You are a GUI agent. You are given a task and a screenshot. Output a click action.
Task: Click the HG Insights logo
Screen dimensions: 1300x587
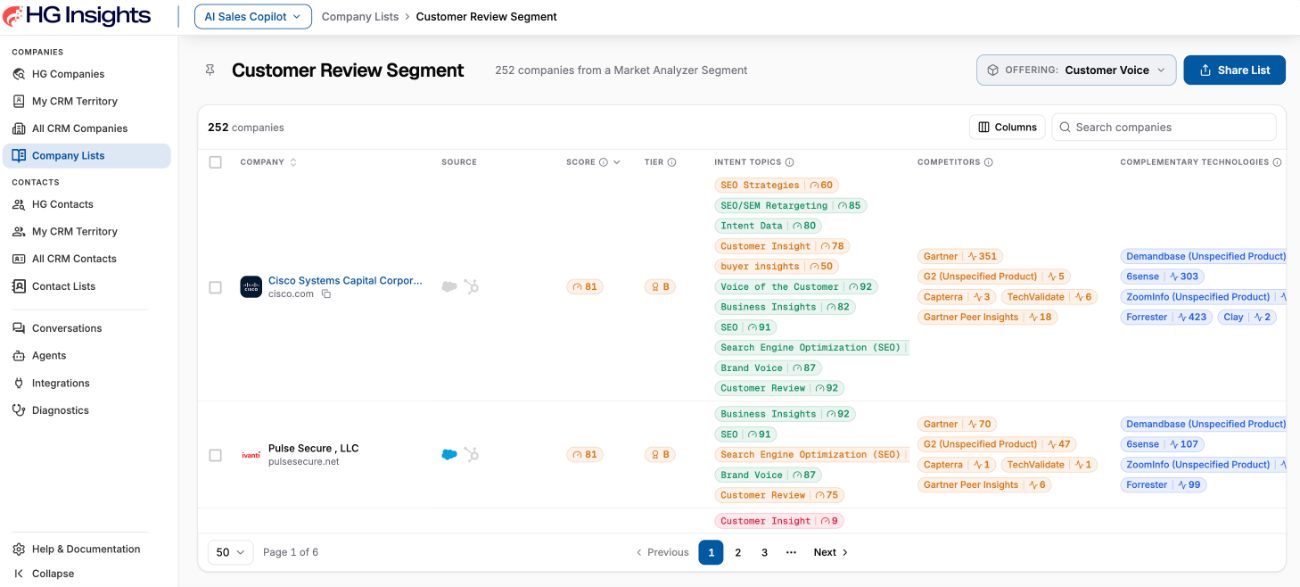[77, 16]
